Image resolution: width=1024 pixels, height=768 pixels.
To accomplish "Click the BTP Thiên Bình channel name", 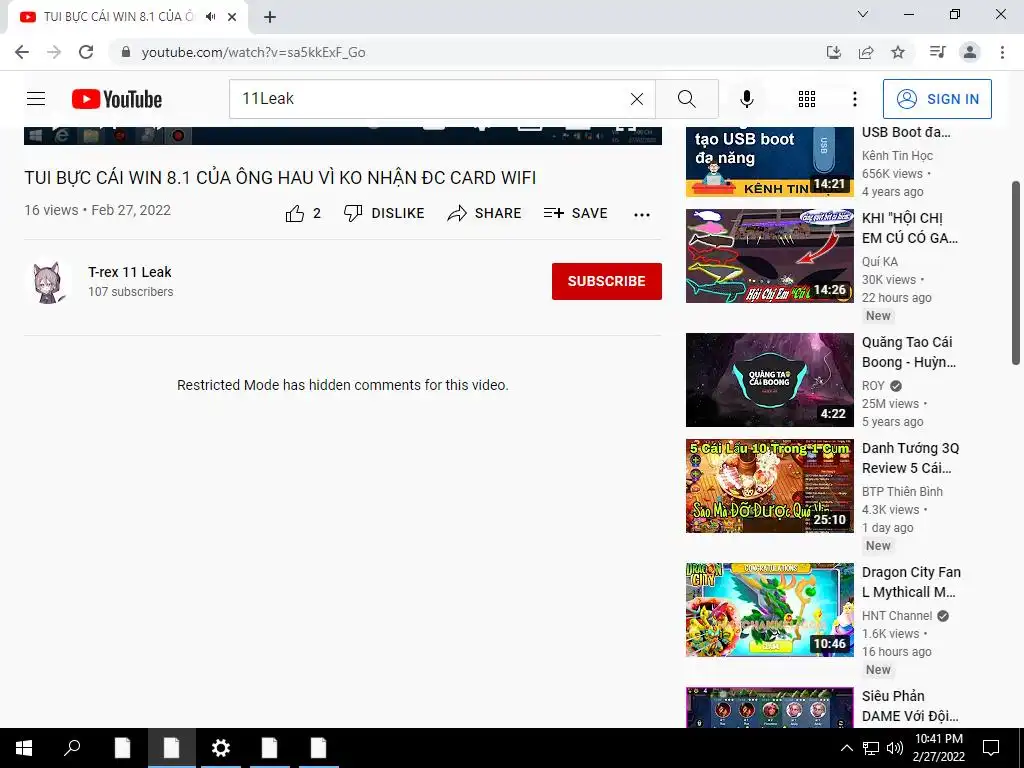I will click(x=902, y=491).
